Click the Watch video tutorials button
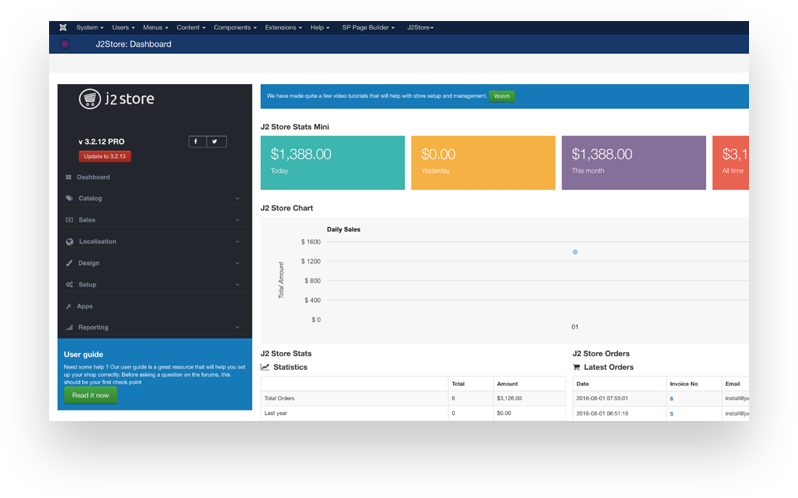 (502, 96)
